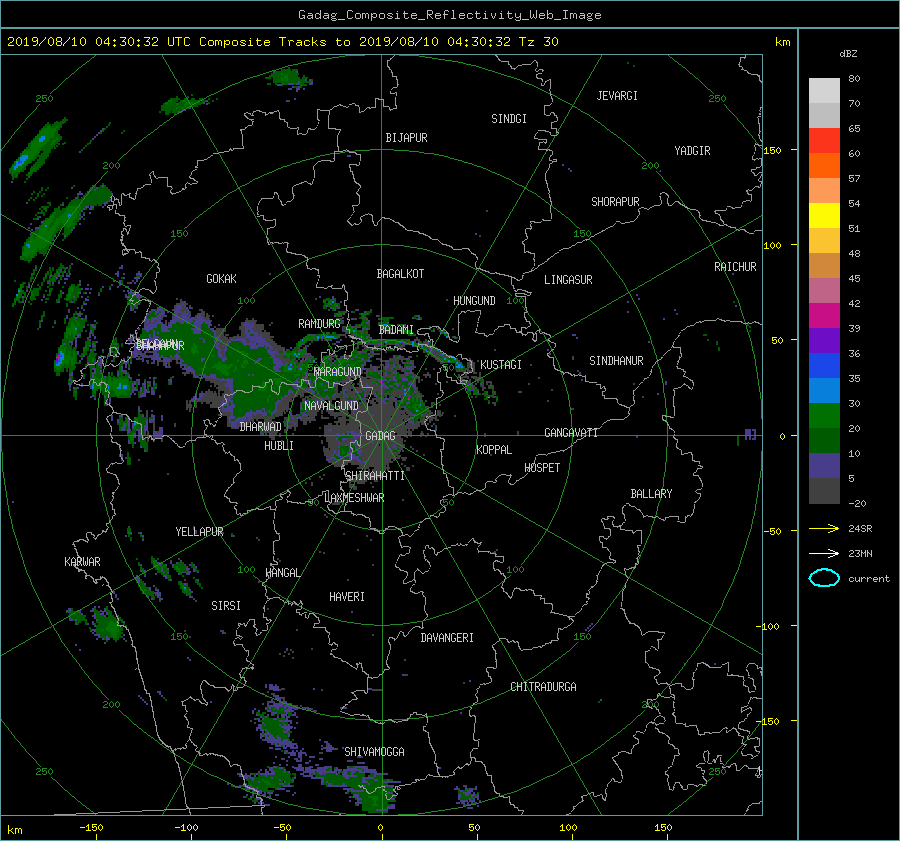Click the LAXMESHWAR city label

[x=354, y=498]
